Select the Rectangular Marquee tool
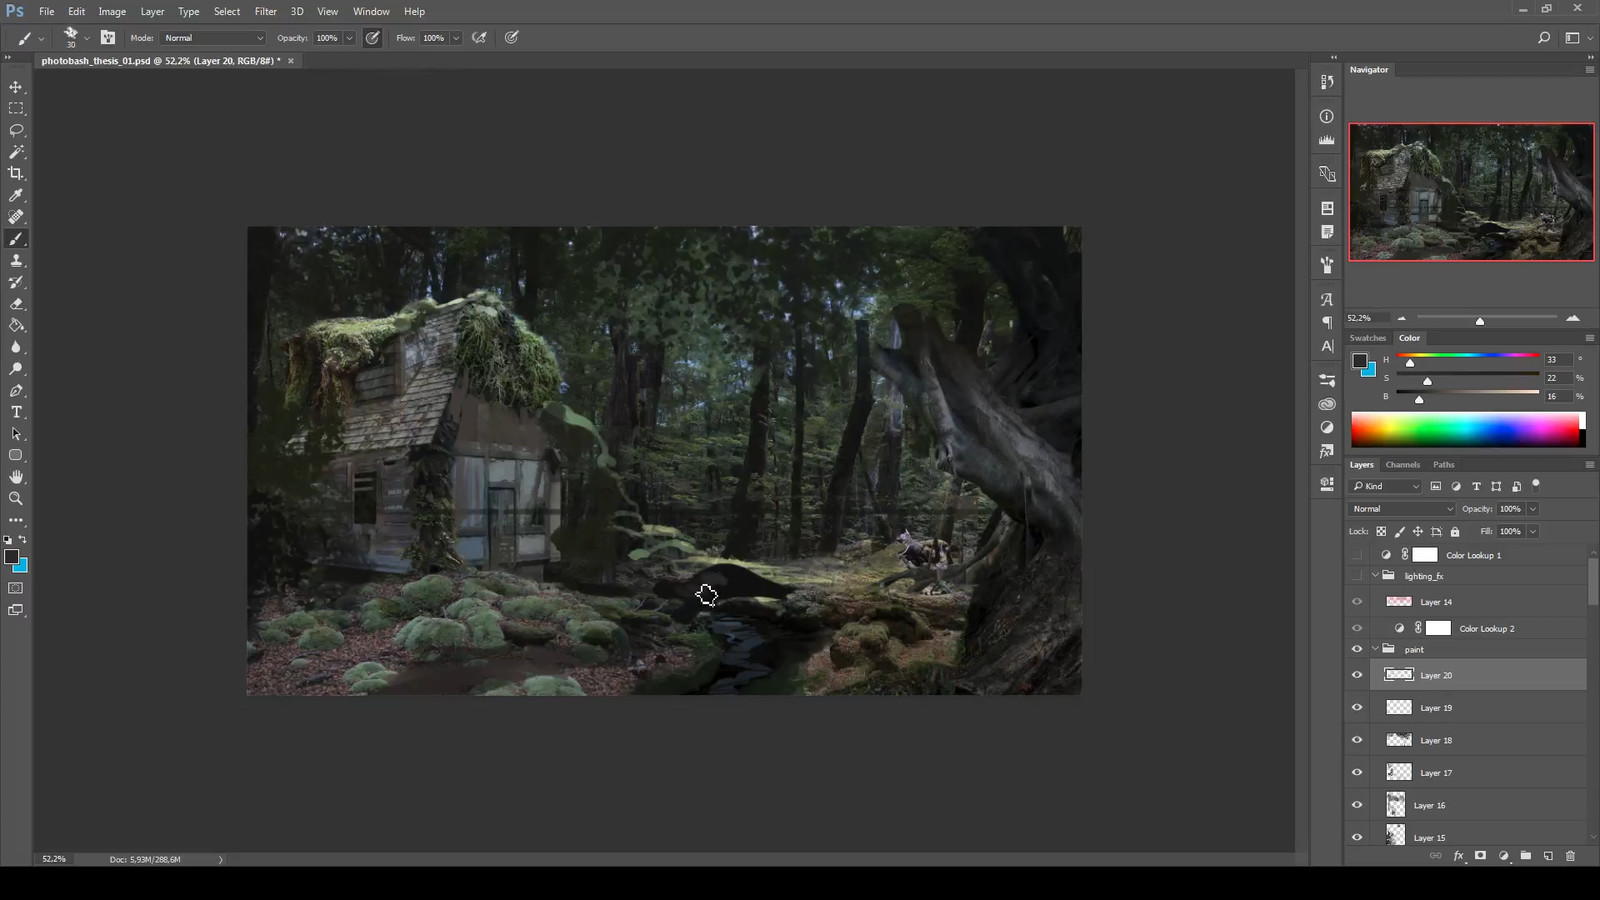Screen dimensions: 1600x900 click(16, 108)
